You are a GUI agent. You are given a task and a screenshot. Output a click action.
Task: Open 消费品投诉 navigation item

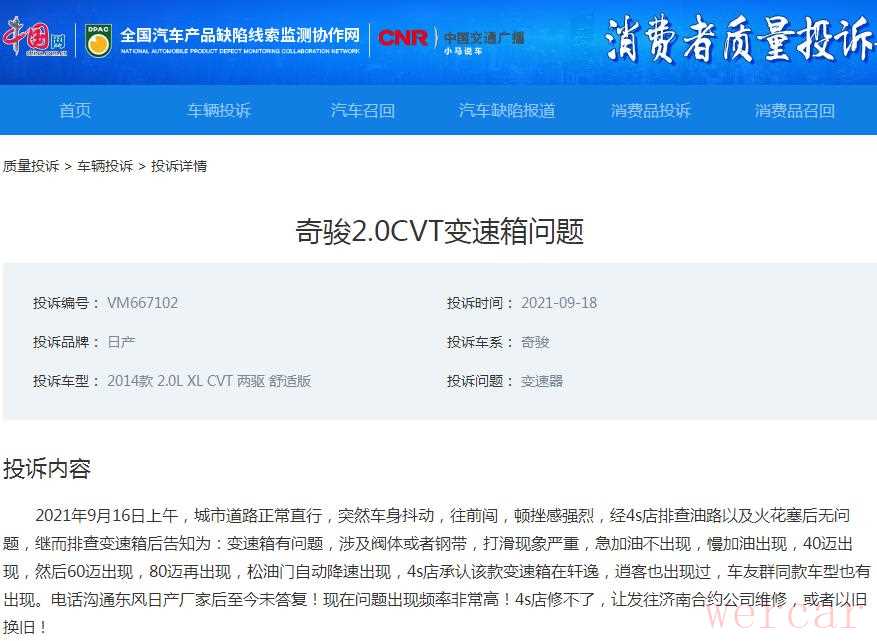tap(651, 110)
